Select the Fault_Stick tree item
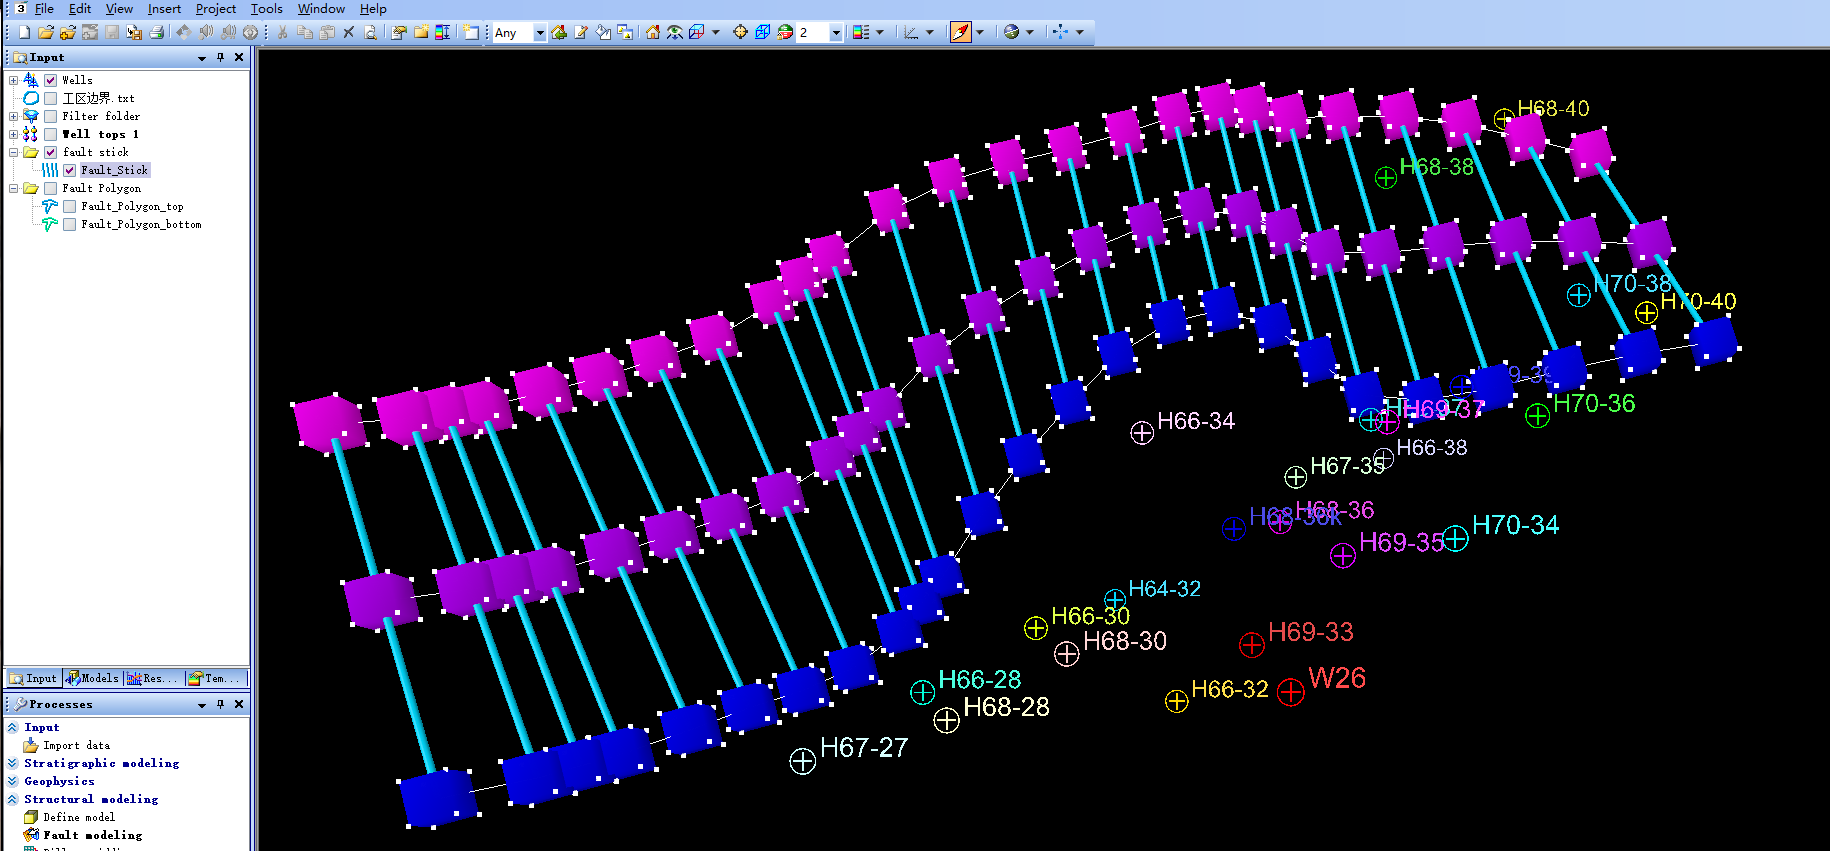 [114, 170]
